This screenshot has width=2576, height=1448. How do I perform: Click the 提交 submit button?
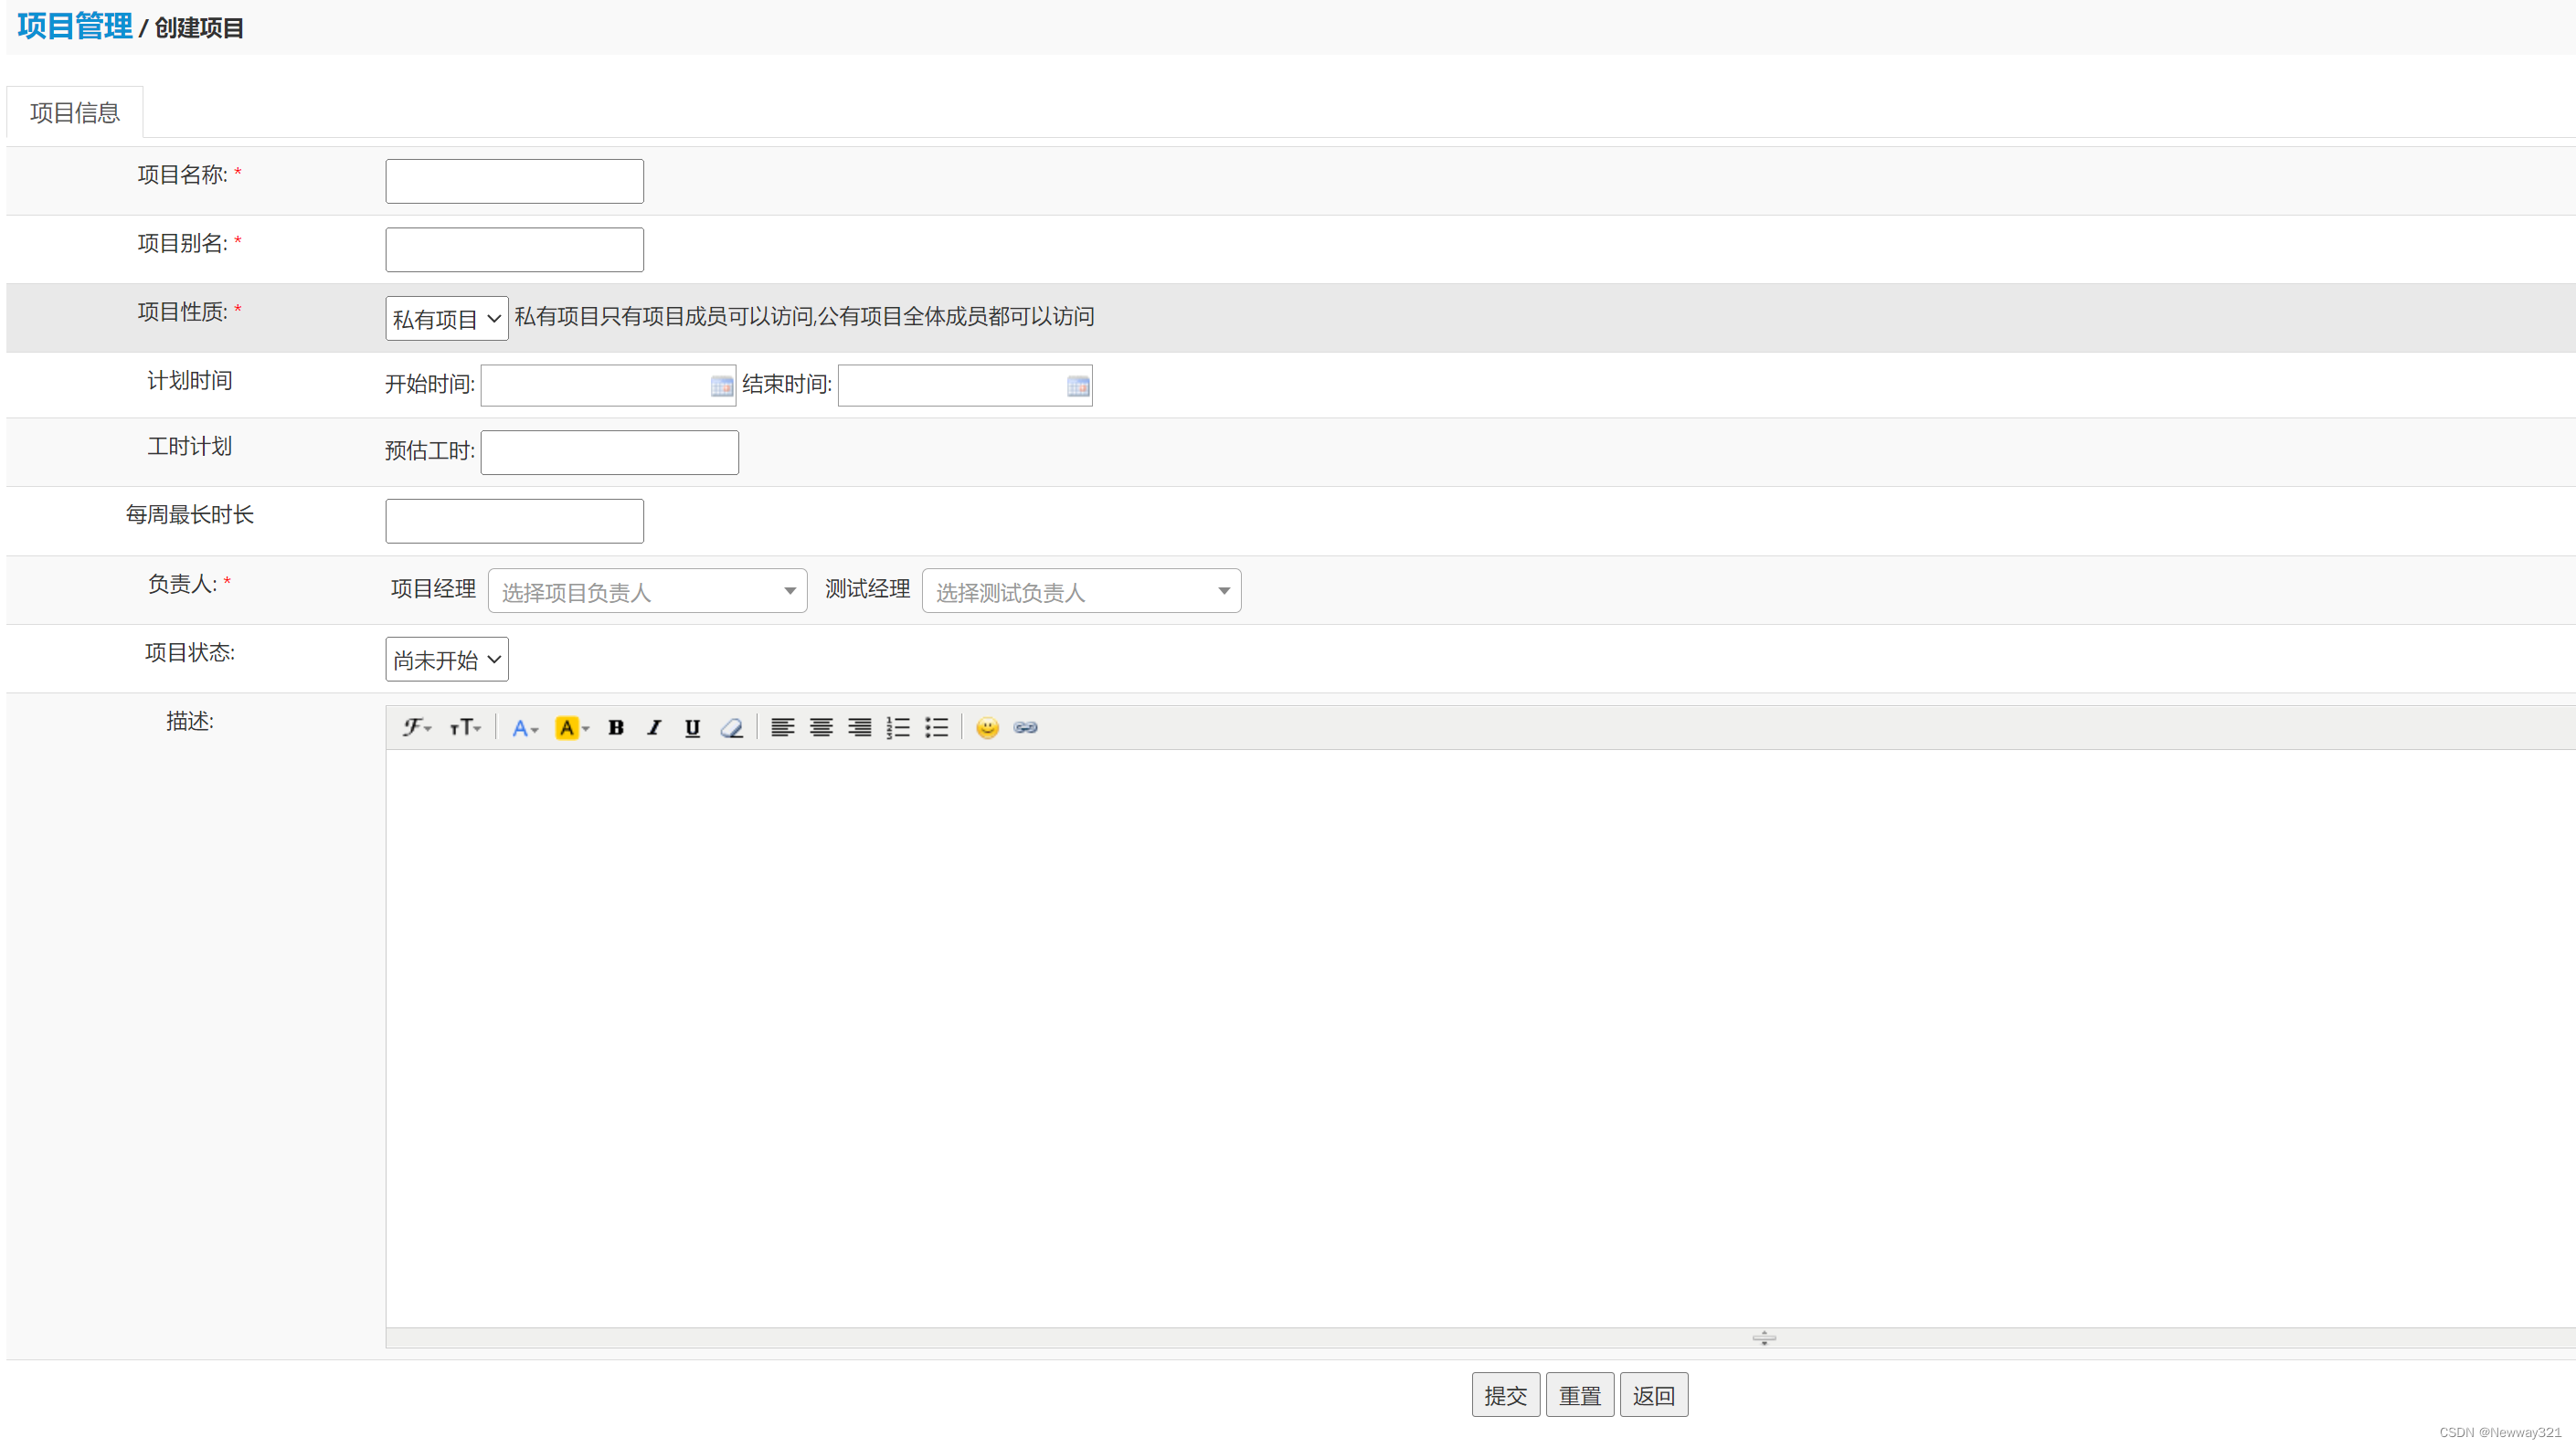(1506, 1396)
